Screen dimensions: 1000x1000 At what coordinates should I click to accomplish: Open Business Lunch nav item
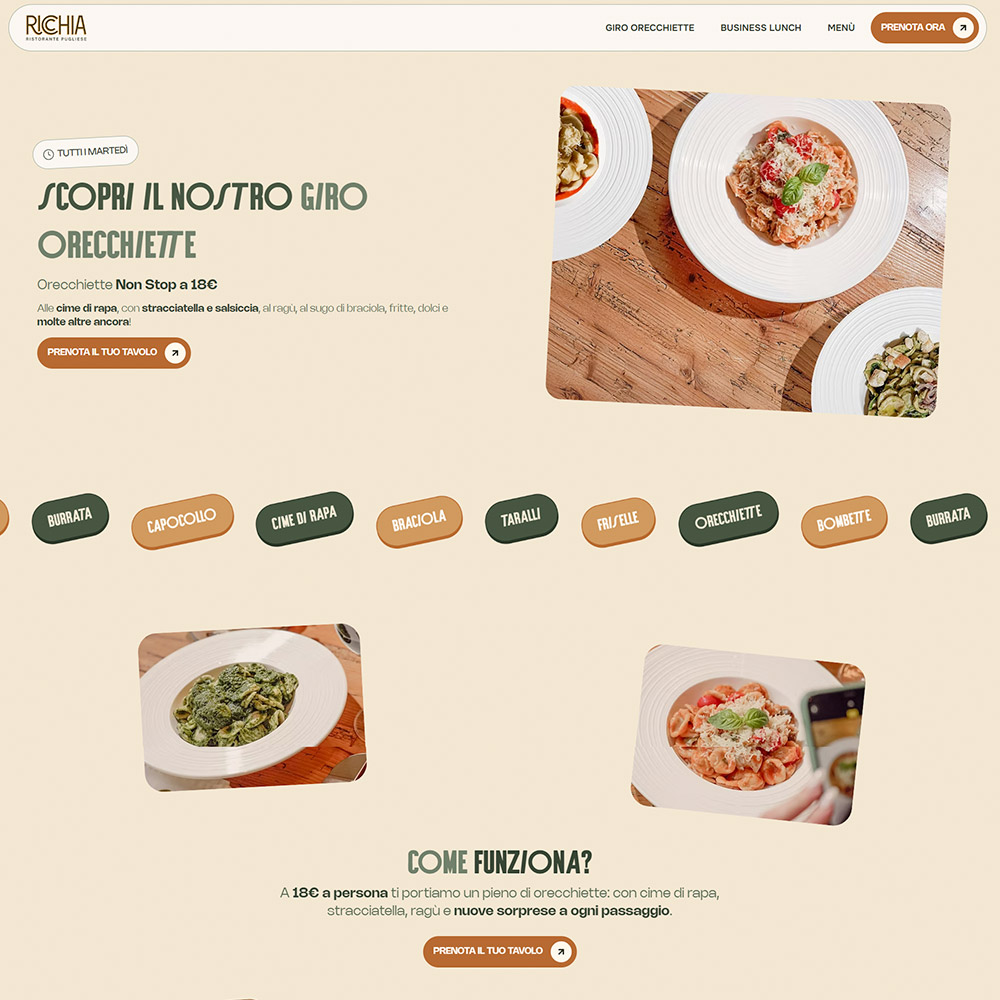click(760, 27)
